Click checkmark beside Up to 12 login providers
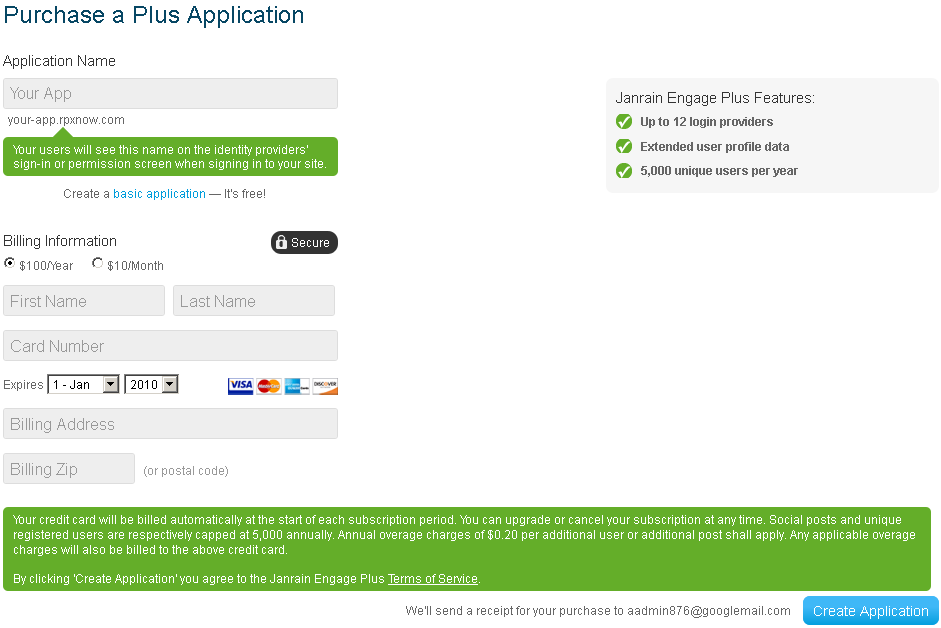941x628 pixels. click(624, 122)
